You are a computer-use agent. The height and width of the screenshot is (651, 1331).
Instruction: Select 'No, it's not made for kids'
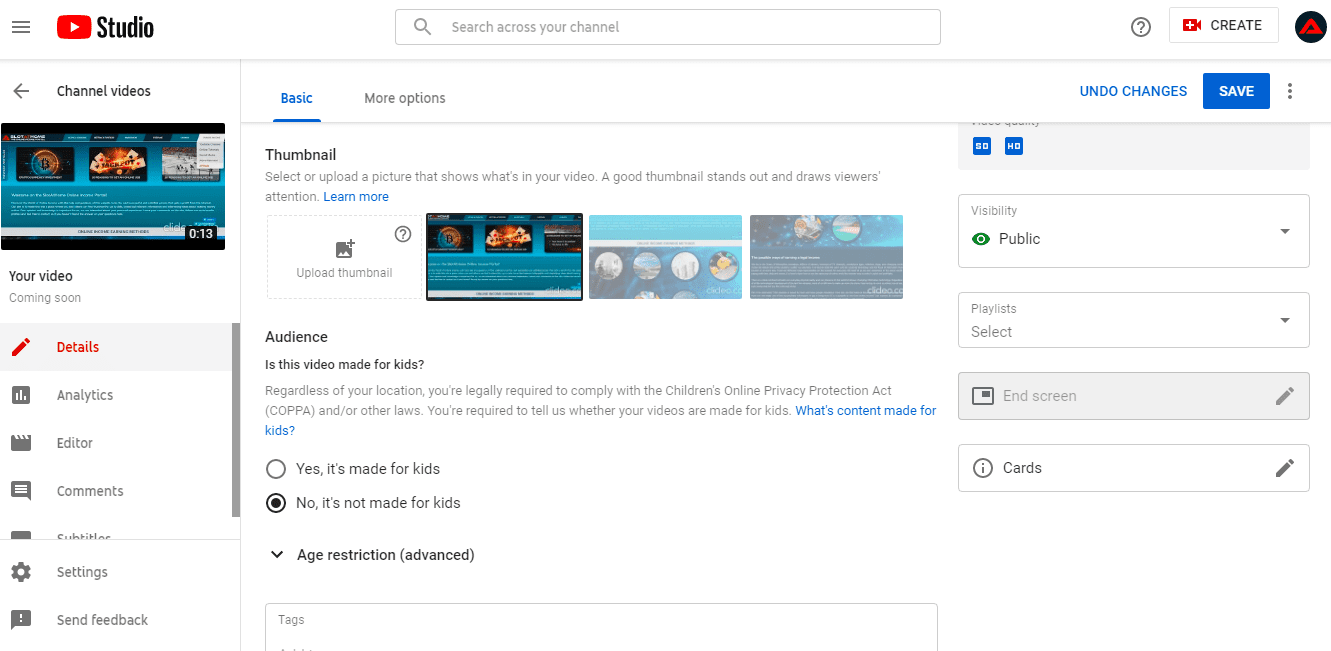click(x=276, y=503)
